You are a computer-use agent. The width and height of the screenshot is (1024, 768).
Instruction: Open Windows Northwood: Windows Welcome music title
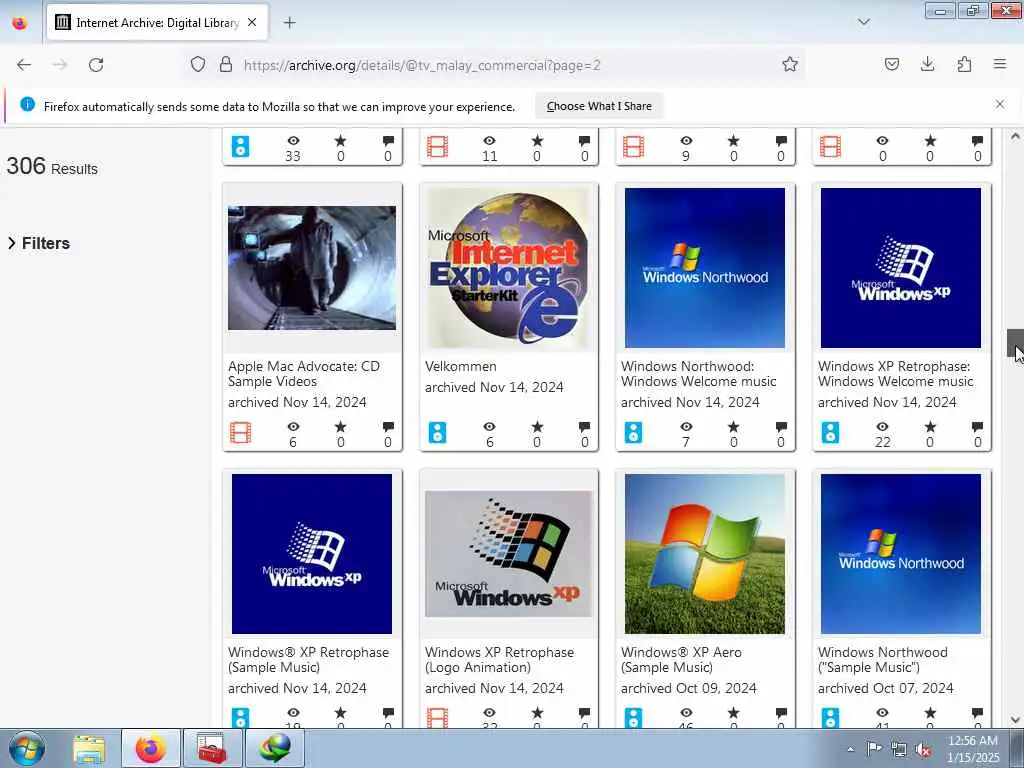tap(698, 374)
